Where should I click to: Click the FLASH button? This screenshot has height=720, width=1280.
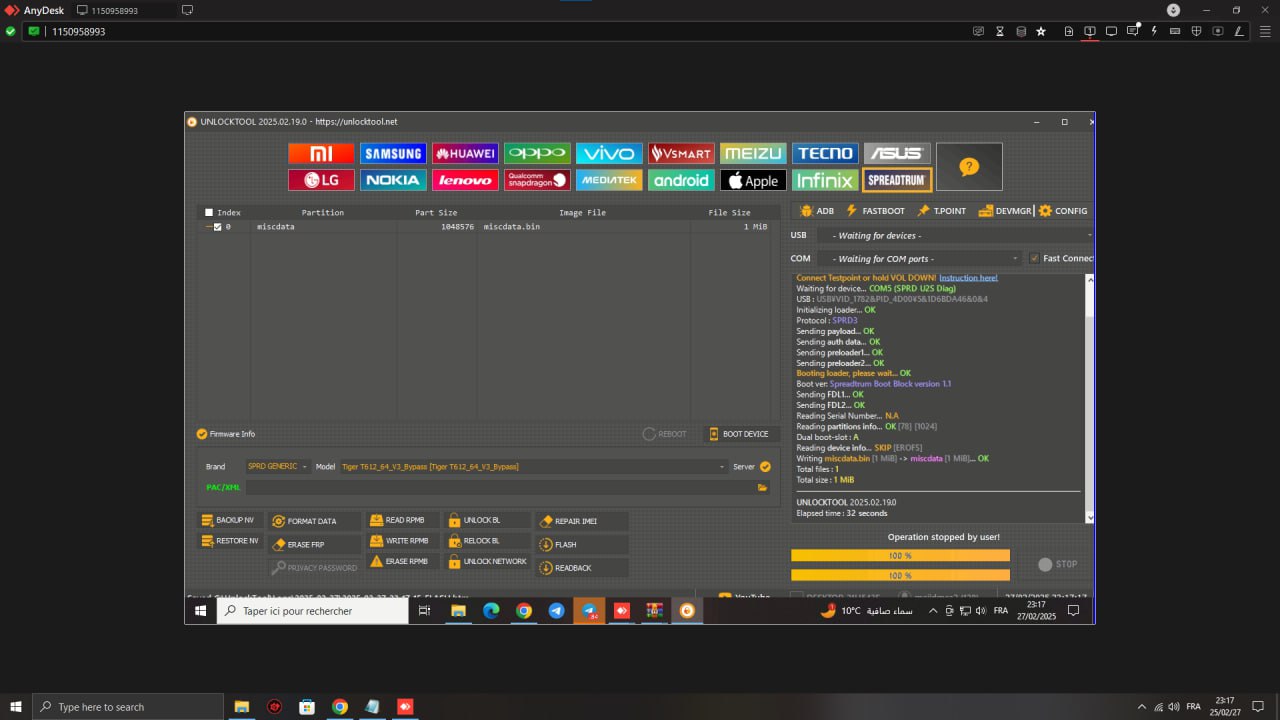[582, 545]
